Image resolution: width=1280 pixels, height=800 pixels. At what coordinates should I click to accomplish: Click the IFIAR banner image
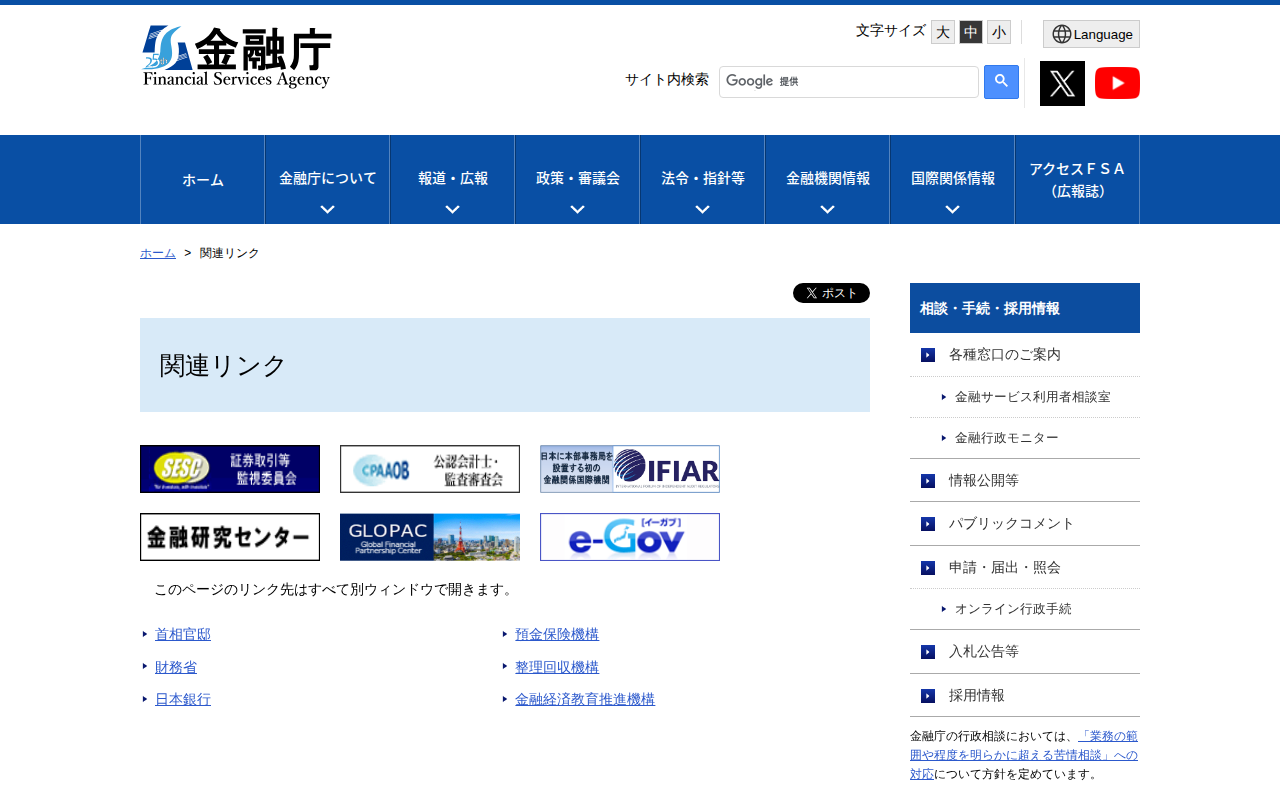click(630, 469)
